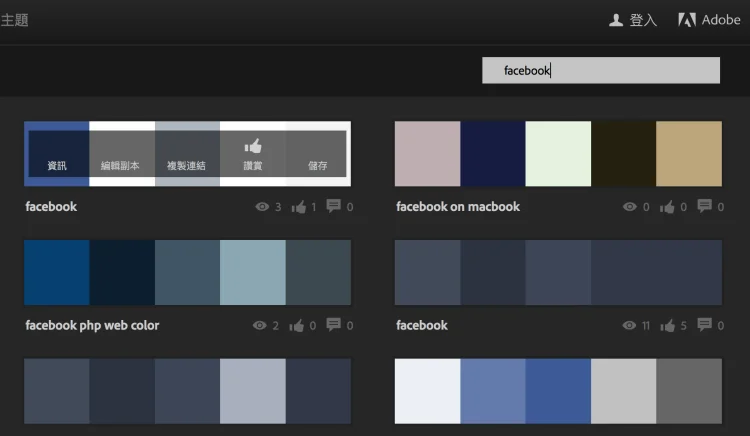This screenshot has width=750, height=436.
Task: Click slate teal swatch in facebook php web color
Action: 188,272
